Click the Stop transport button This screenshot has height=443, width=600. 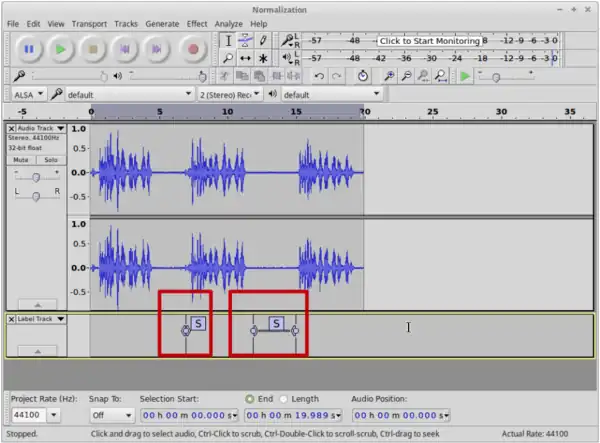tap(93, 48)
